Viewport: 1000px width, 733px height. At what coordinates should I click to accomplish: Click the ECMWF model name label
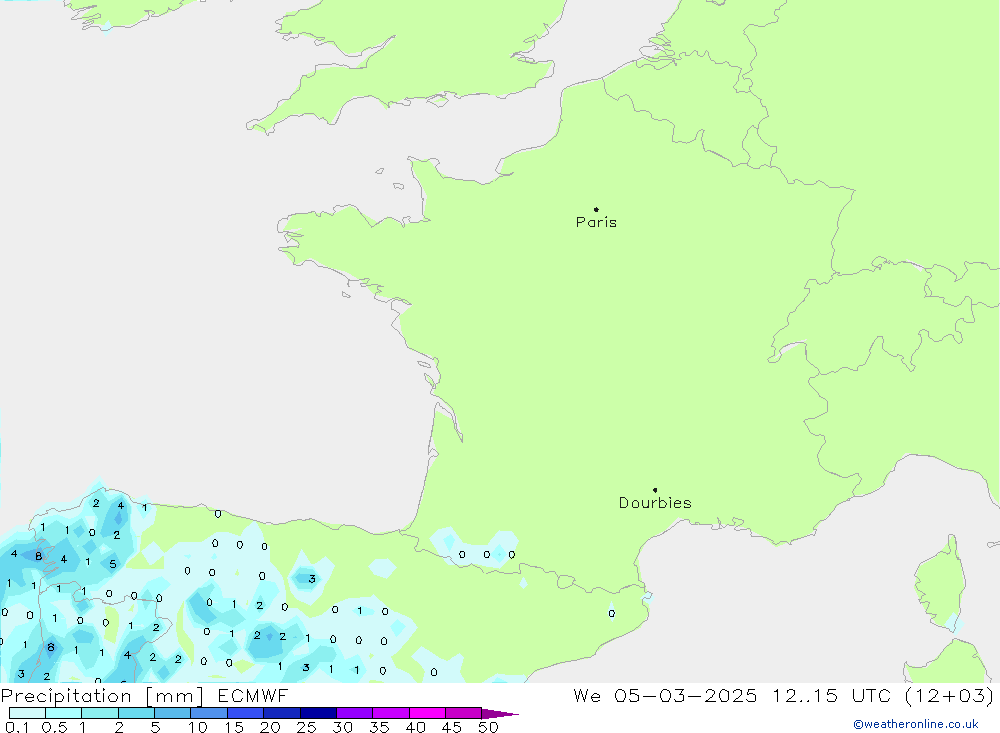pos(253,695)
